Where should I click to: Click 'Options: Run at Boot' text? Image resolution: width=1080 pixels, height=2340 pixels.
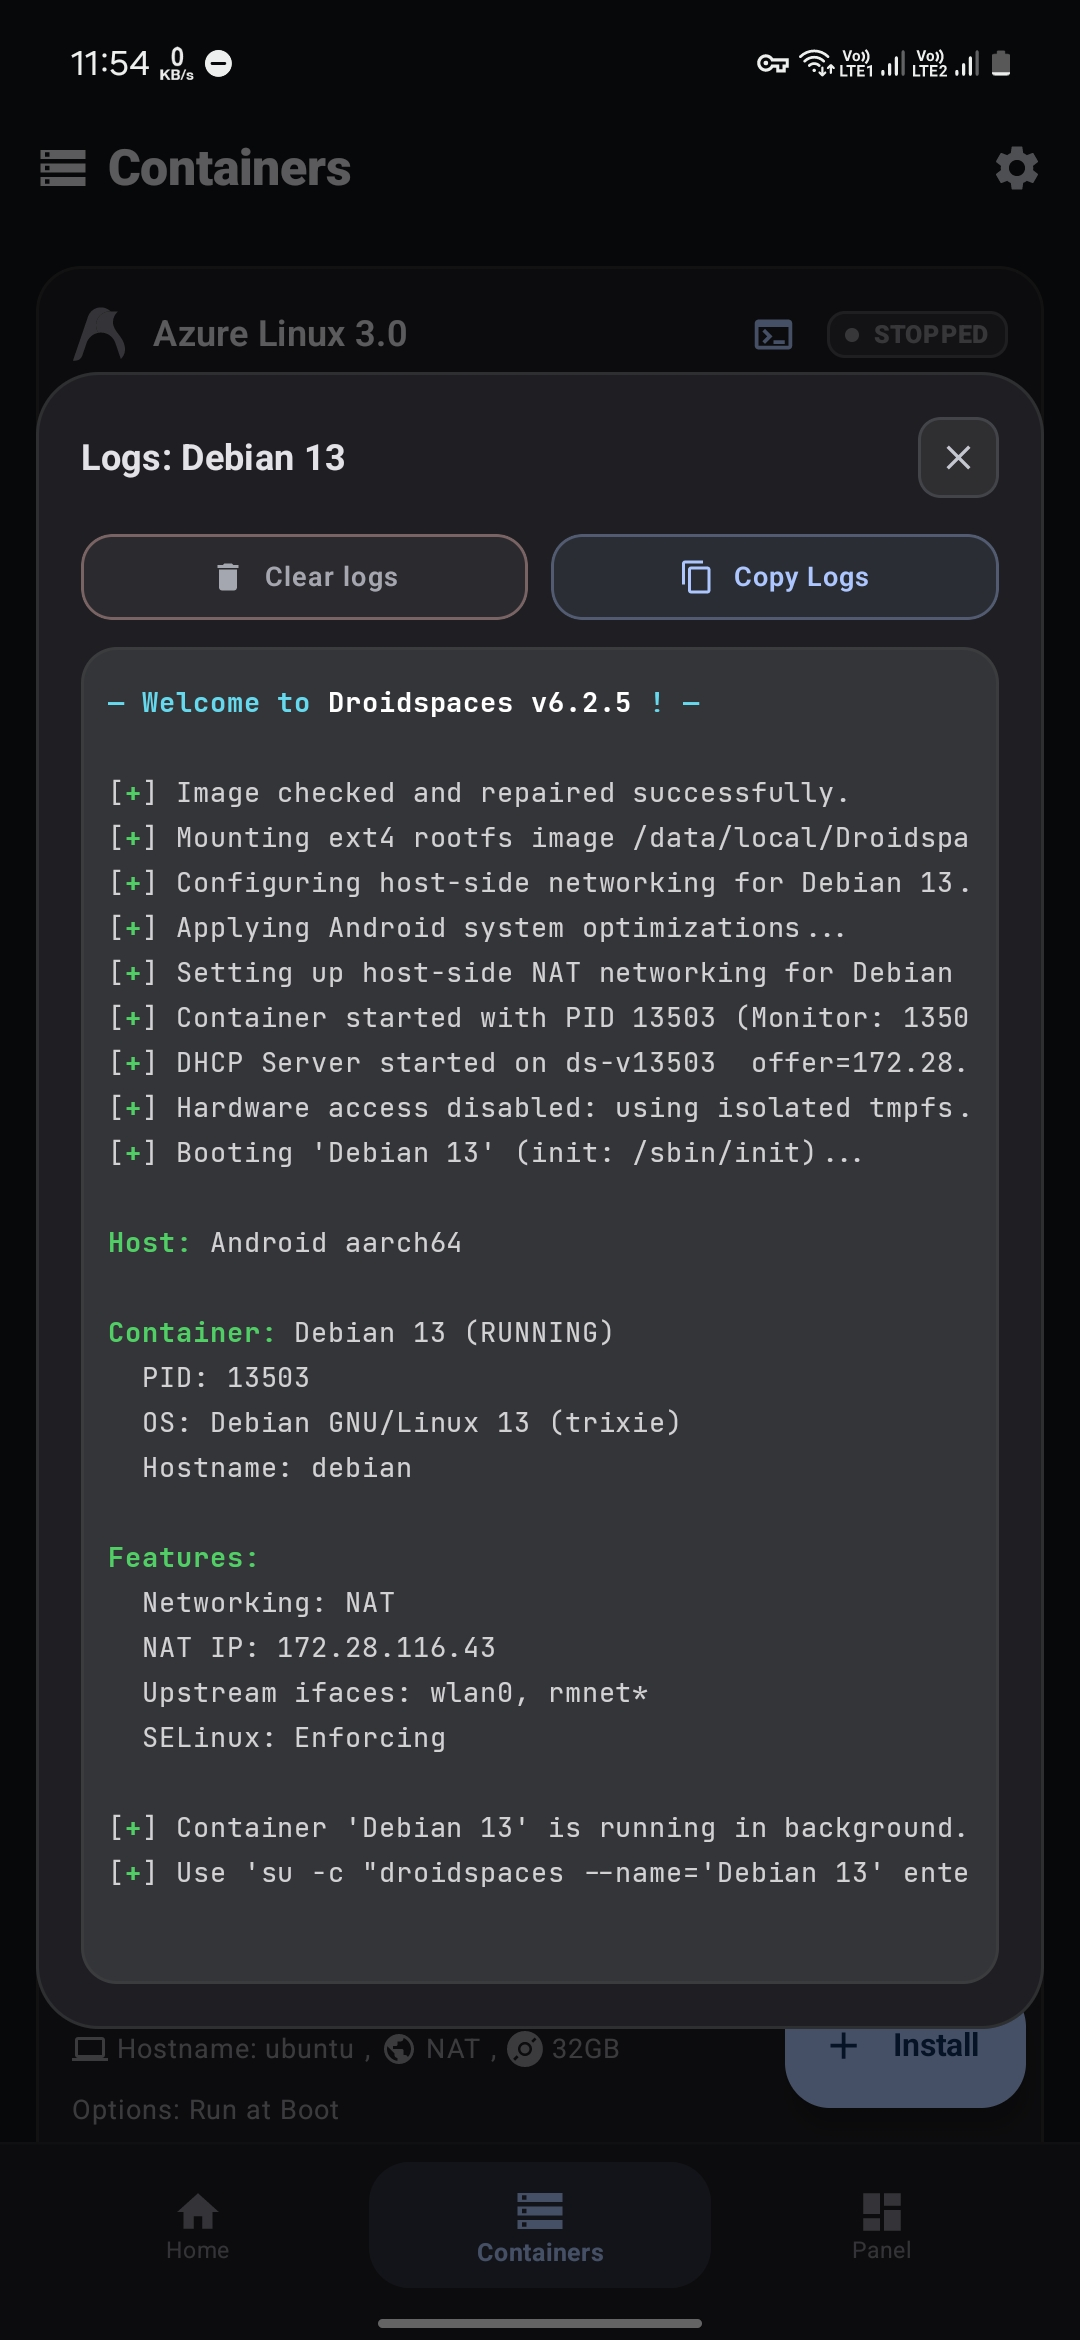tap(206, 2110)
